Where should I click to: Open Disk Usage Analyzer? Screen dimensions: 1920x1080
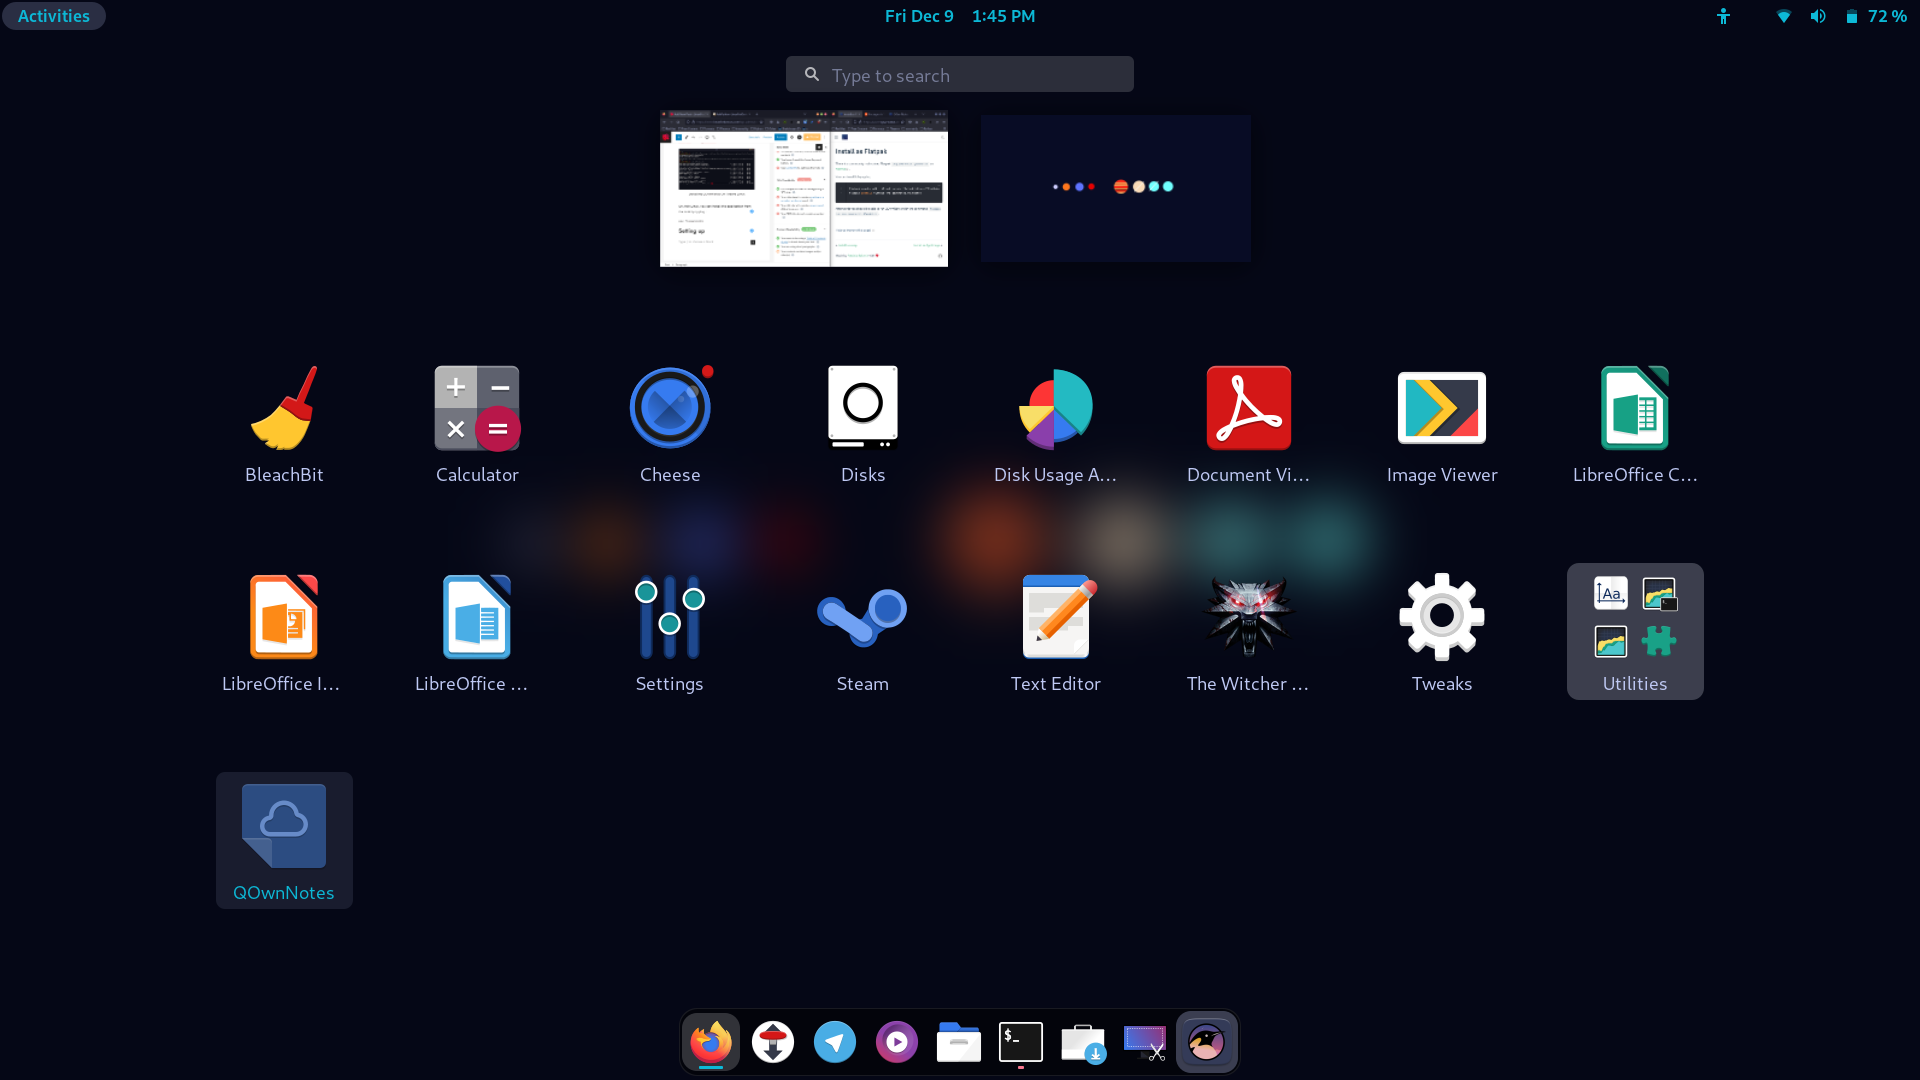1055,407
